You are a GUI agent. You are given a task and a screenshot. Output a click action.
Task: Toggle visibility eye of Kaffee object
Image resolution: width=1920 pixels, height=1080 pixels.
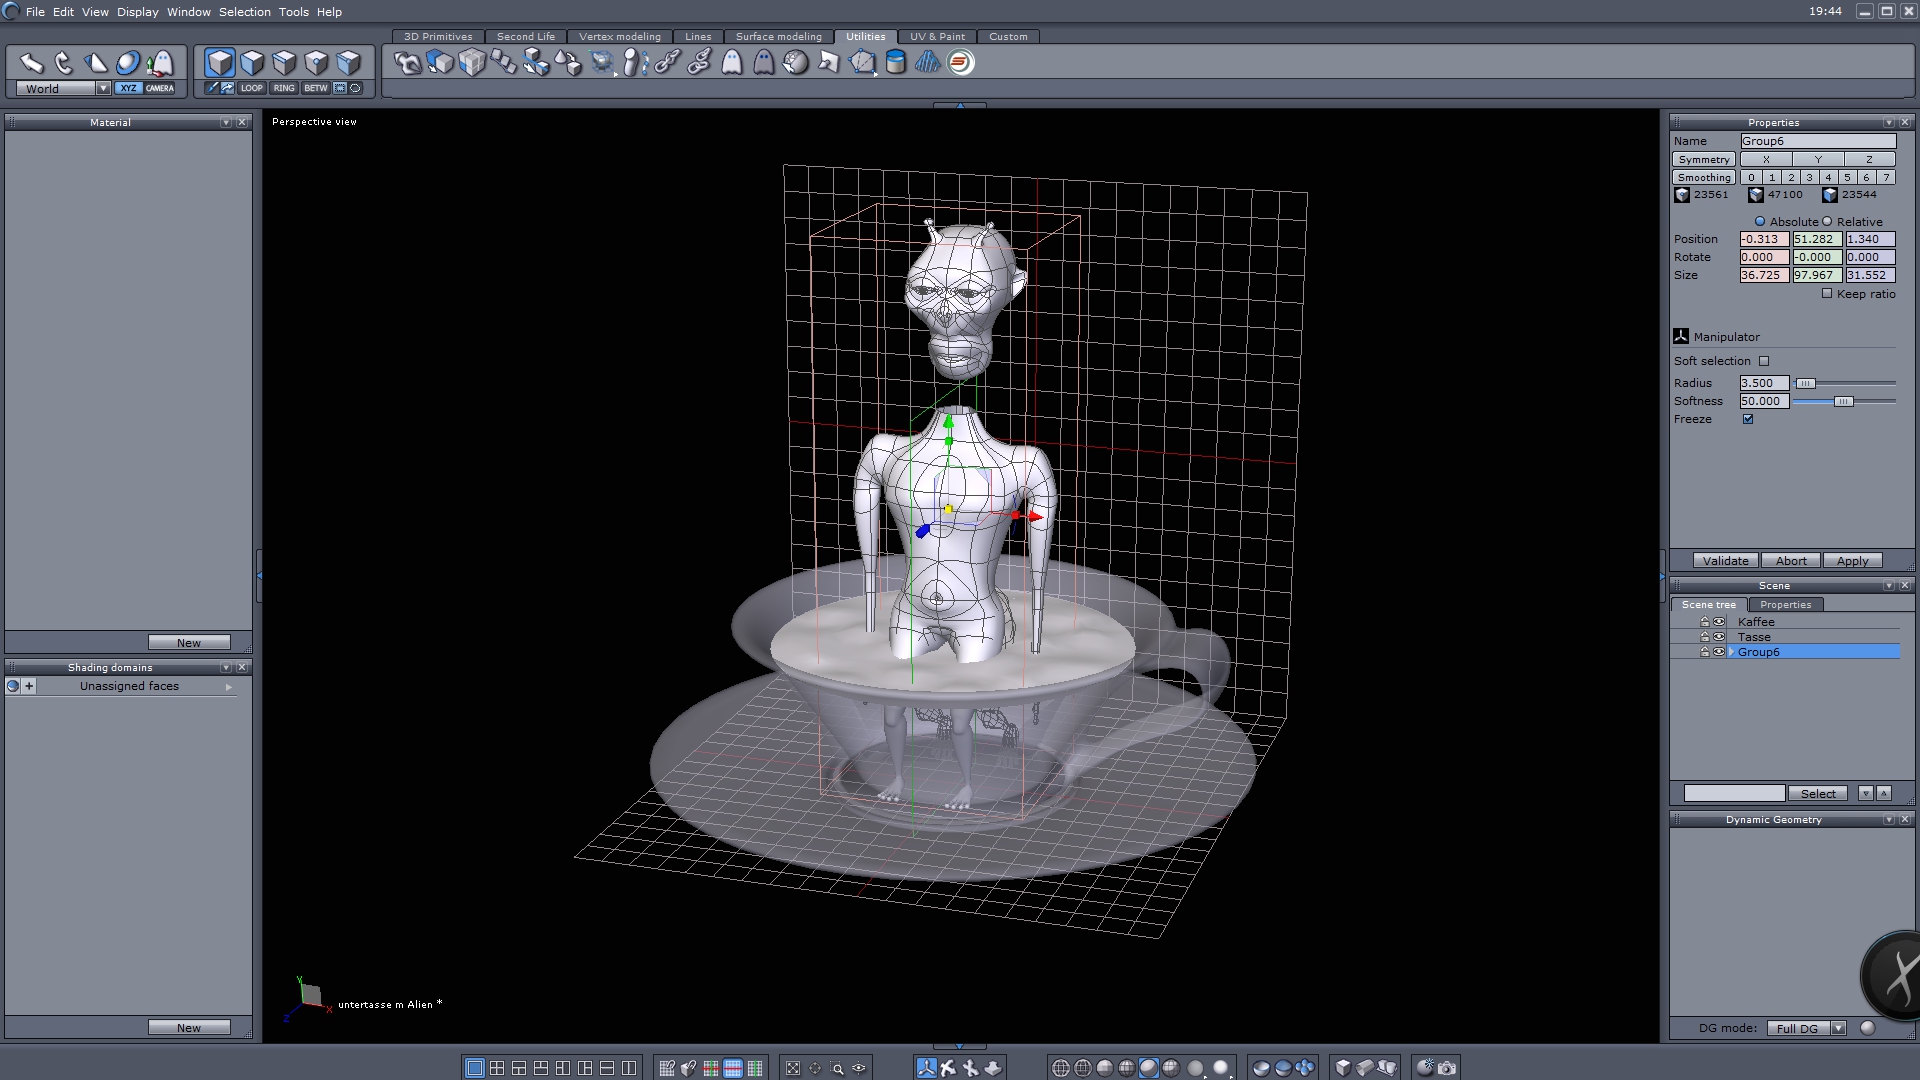pyautogui.click(x=1719, y=622)
